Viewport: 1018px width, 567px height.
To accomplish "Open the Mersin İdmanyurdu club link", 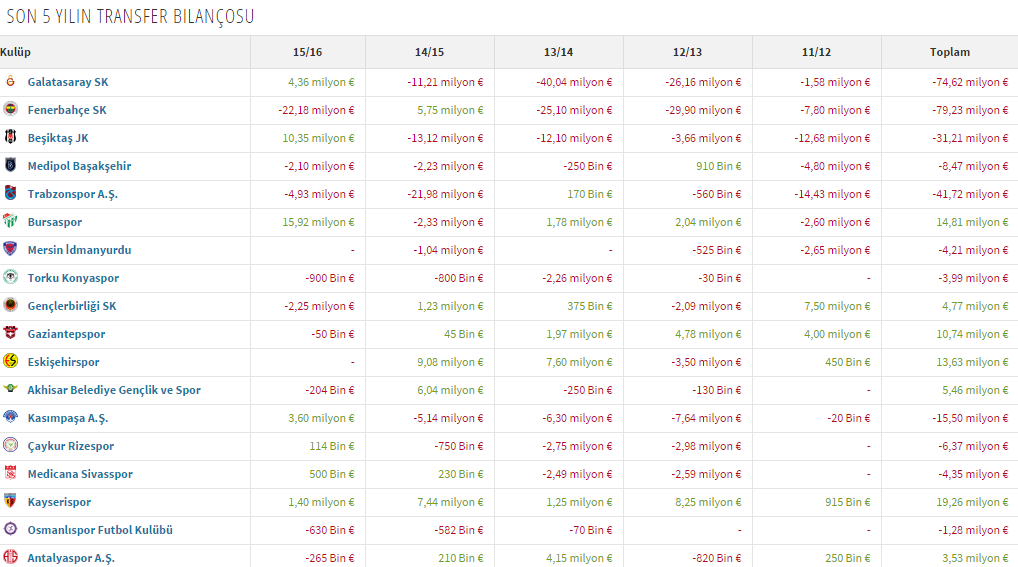I will click(x=79, y=250).
